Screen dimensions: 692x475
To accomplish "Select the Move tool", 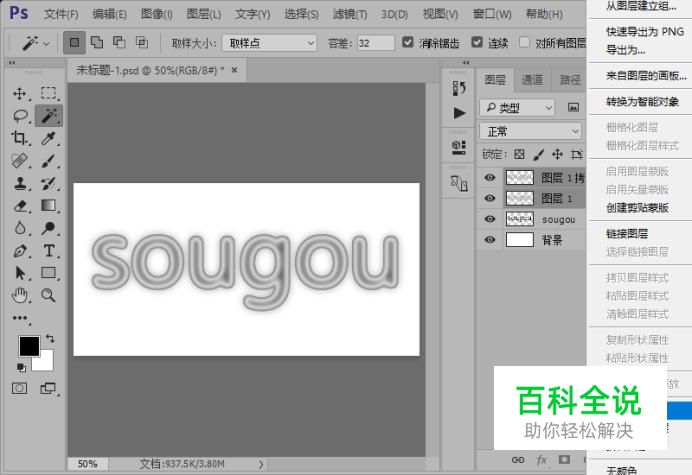I will coord(19,94).
